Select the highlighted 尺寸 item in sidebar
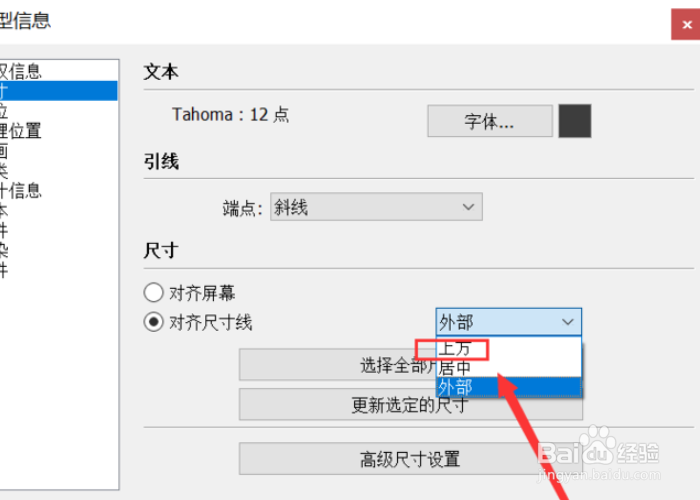 pos(58,91)
